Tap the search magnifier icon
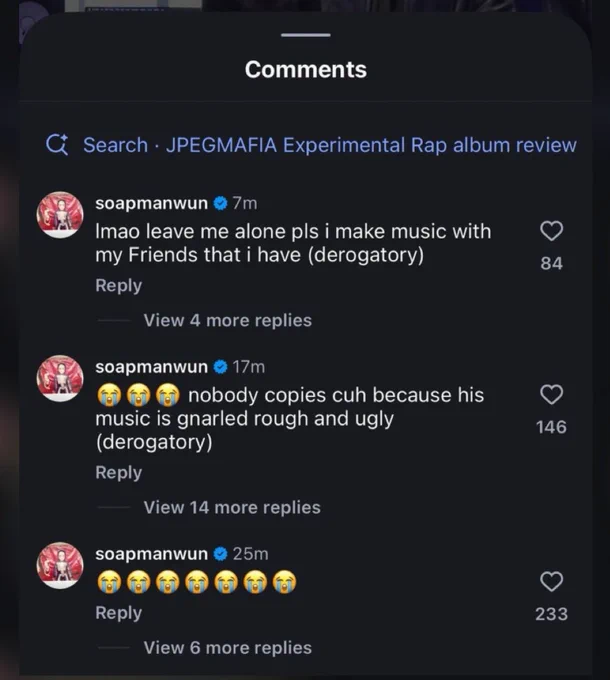This screenshot has height=680, width=610. (57, 144)
